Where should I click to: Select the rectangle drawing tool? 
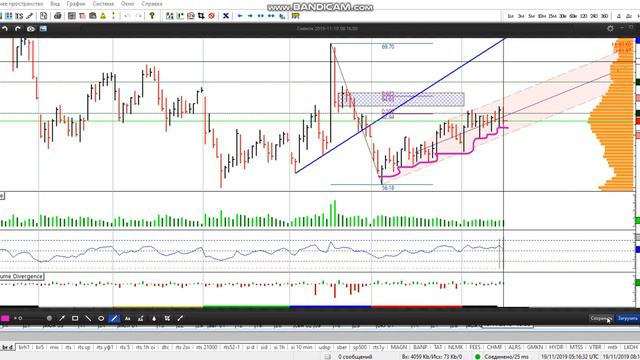click(x=75, y=318)
